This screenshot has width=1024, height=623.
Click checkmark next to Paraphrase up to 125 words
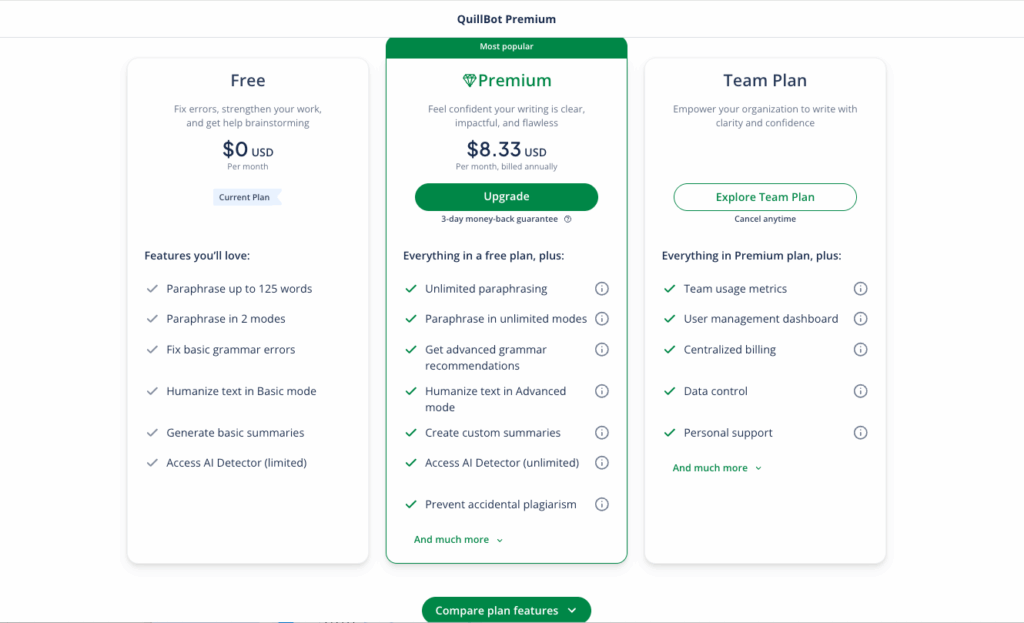point(152,288)
